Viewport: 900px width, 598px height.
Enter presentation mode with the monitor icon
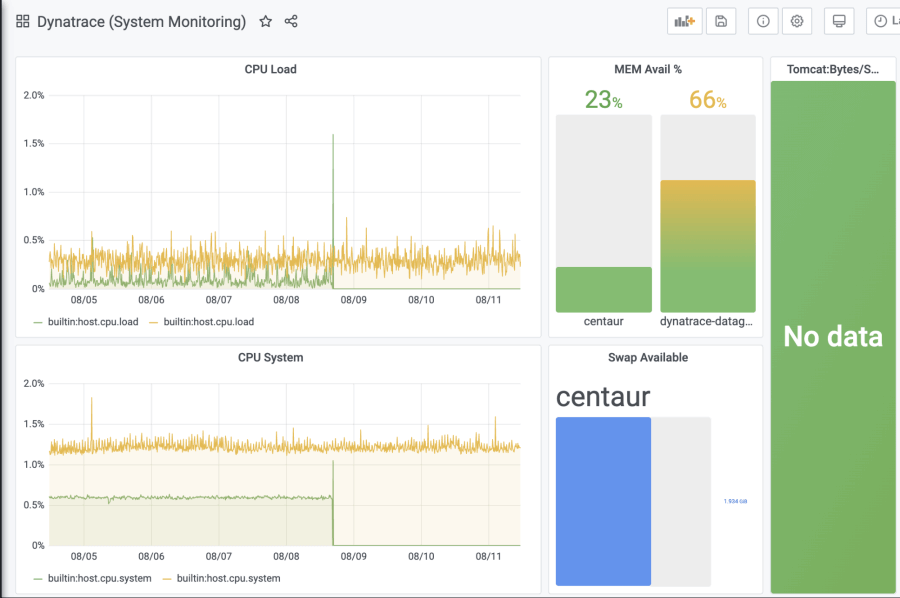point(839,20)
